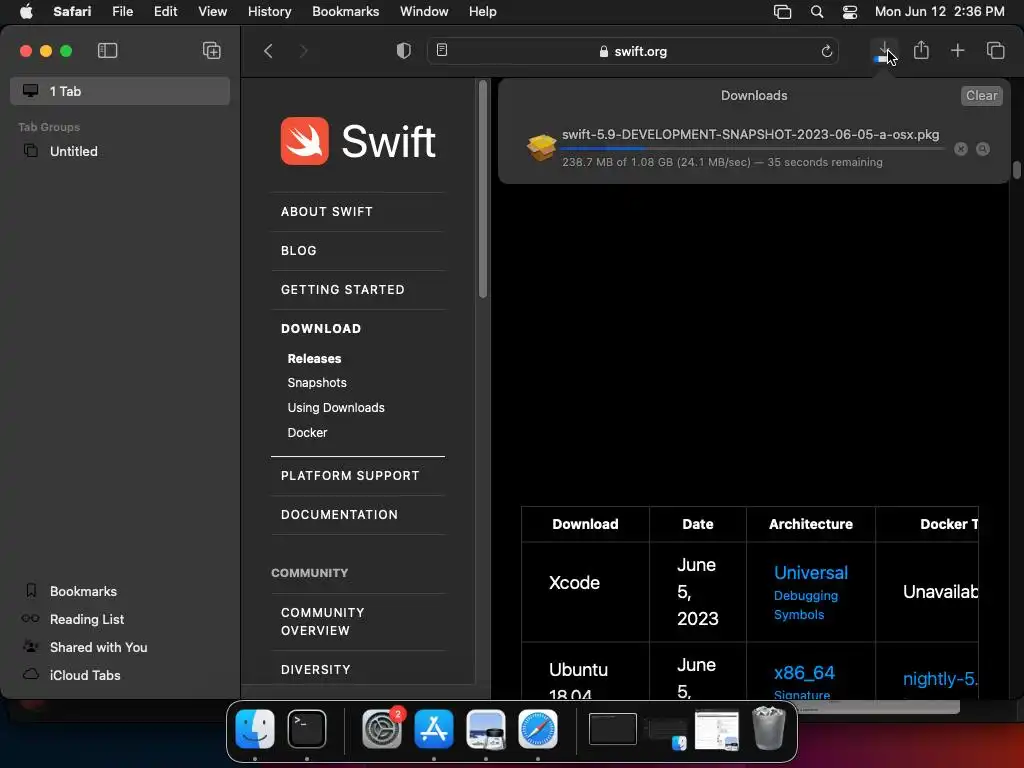Open the Platform Support page
The image size is (1024, 768).
tap(350, 475)
